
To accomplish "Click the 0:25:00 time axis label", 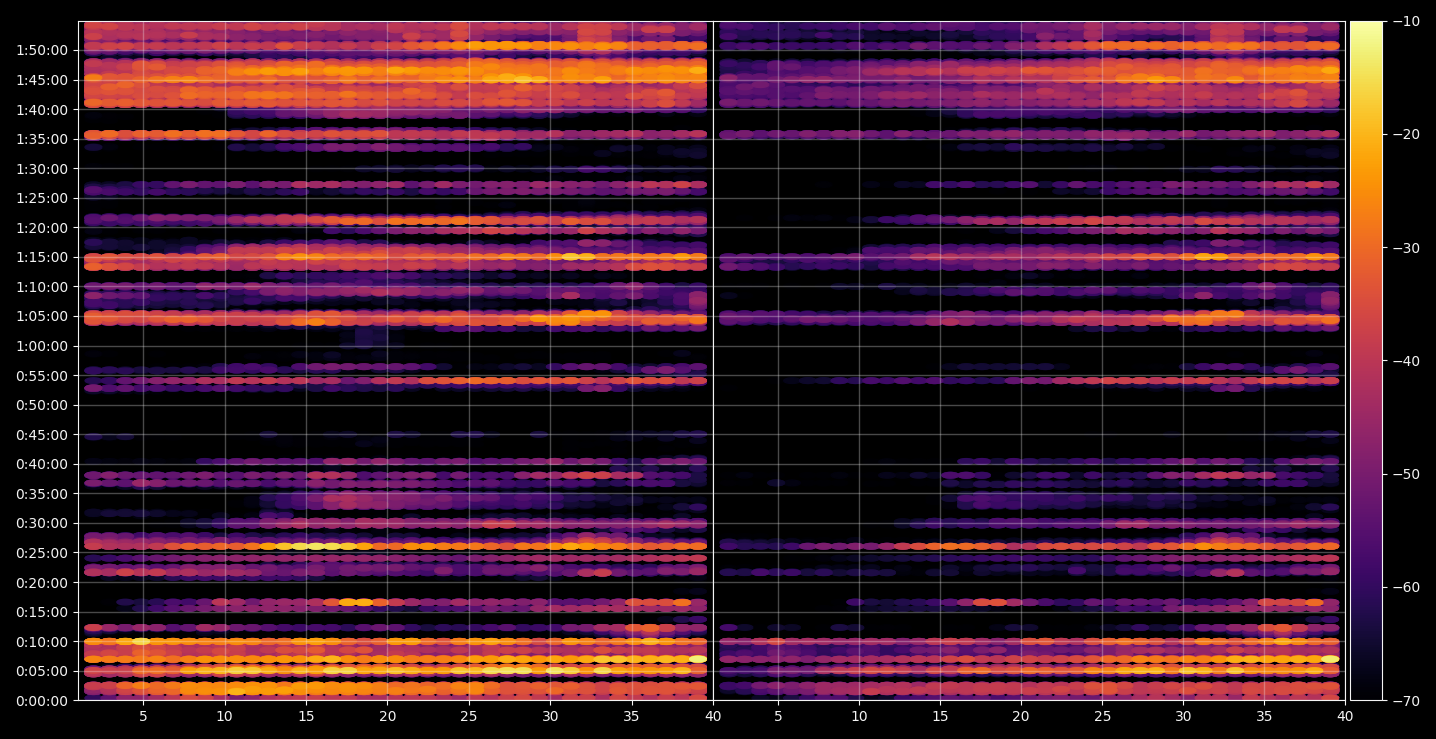I will [42, 553].
